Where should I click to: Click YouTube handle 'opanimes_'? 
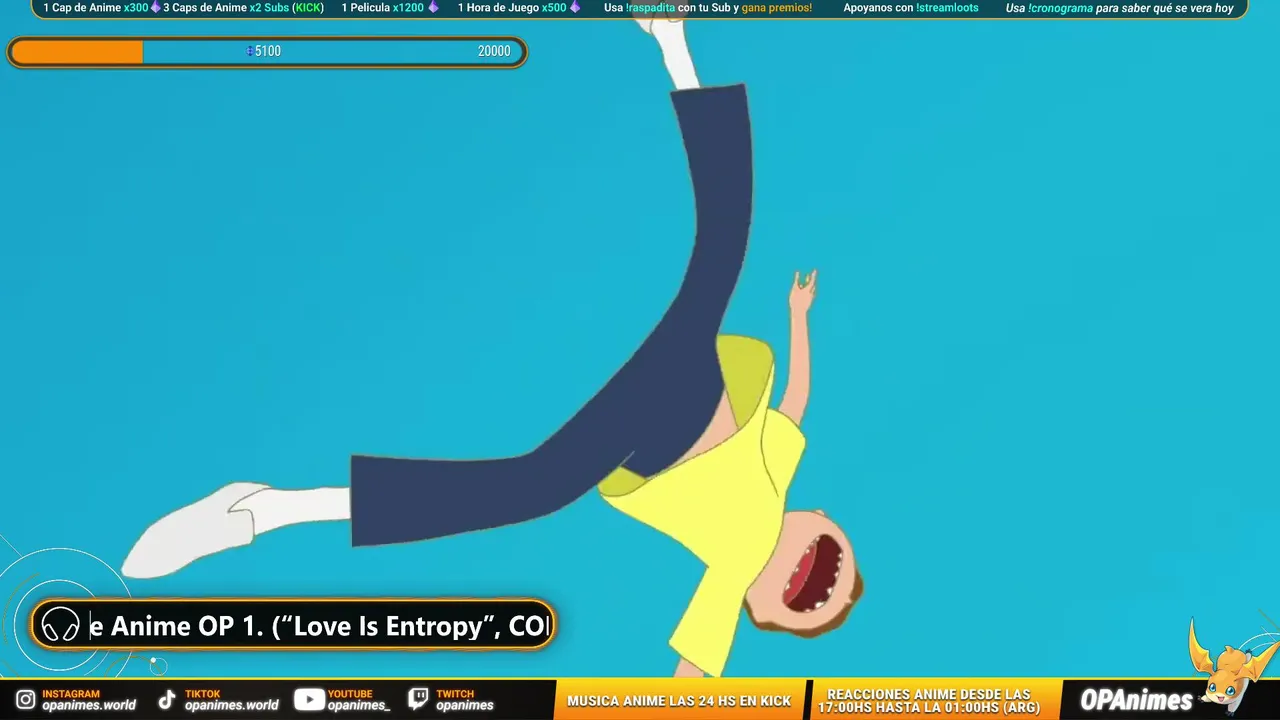359,705
